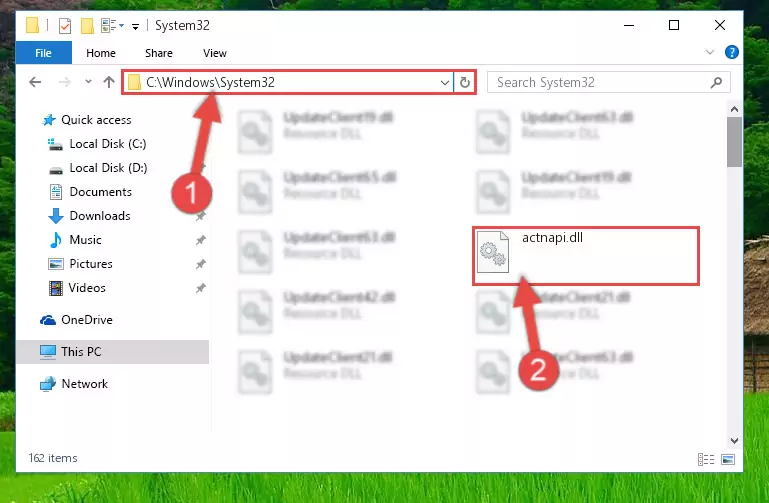Click the Properties checkmark icon in title bar
This screenshot has width=769, height=503.
[x=65, y=25]
